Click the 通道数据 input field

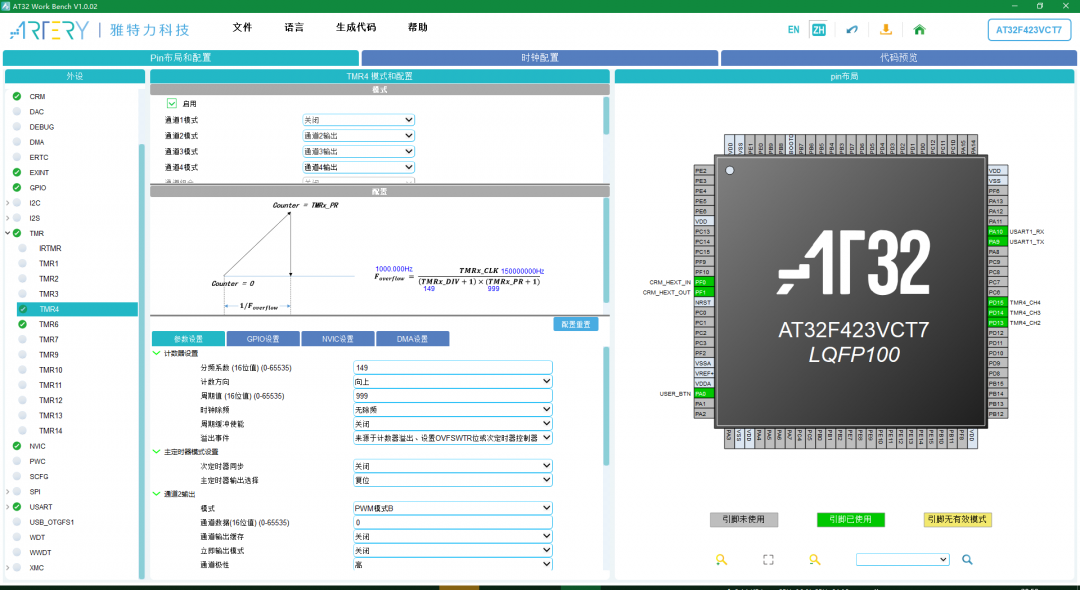[x=453, y=523]
